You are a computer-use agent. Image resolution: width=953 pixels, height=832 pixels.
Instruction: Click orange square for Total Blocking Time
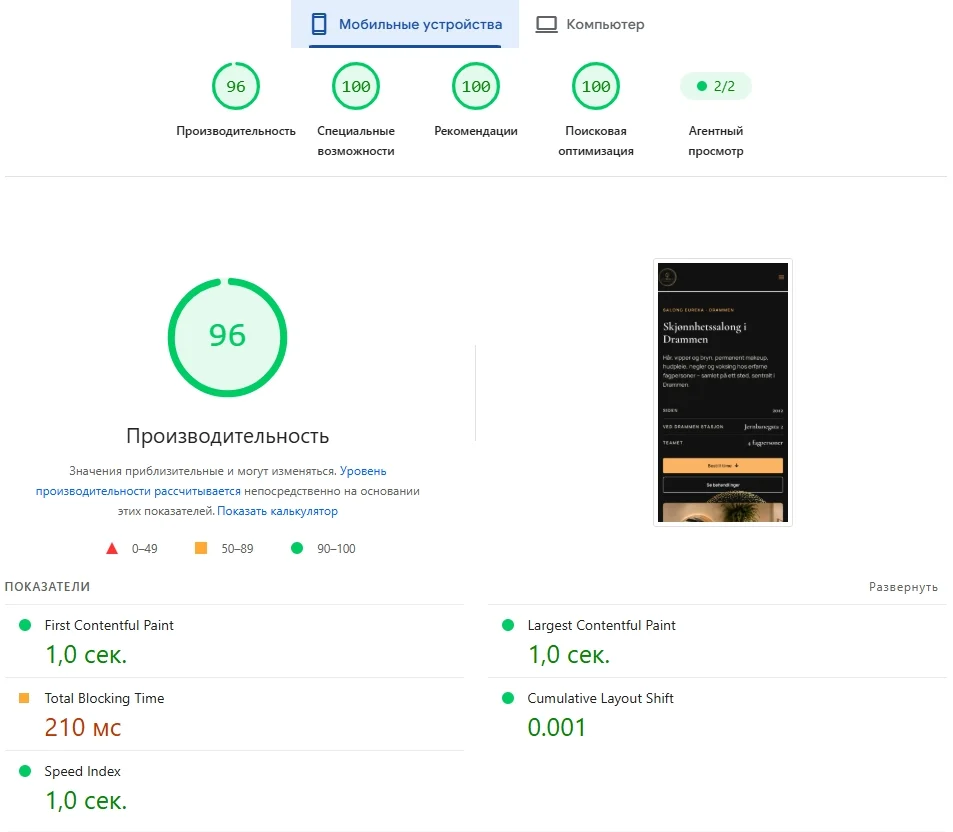coord(24,698)
